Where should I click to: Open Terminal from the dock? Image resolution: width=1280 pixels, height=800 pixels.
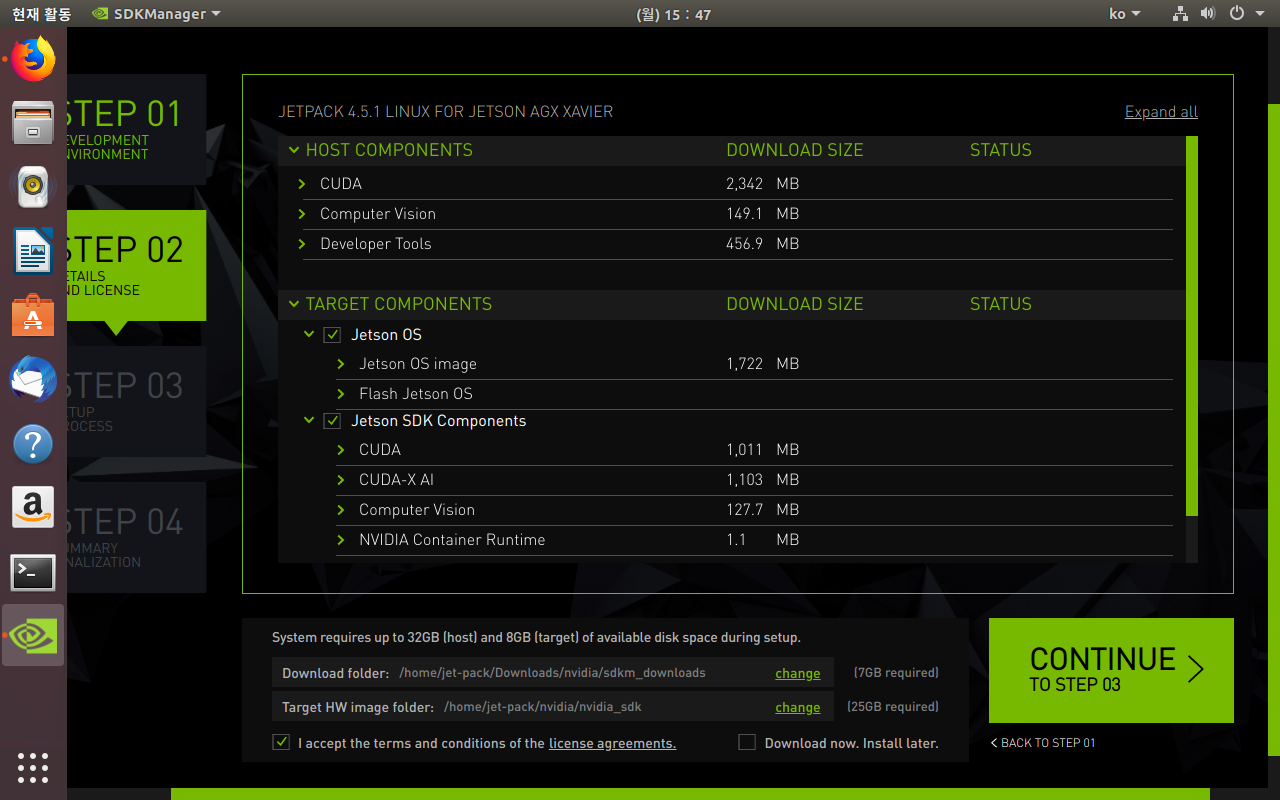(x=33, y=572)
